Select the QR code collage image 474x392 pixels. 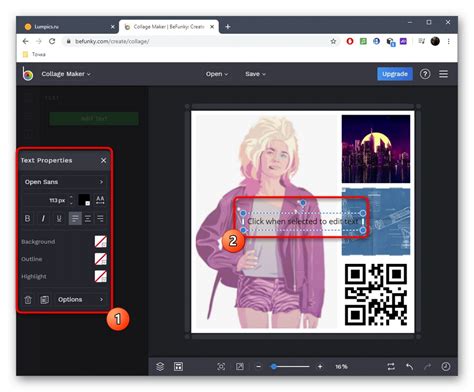[376, 295]
